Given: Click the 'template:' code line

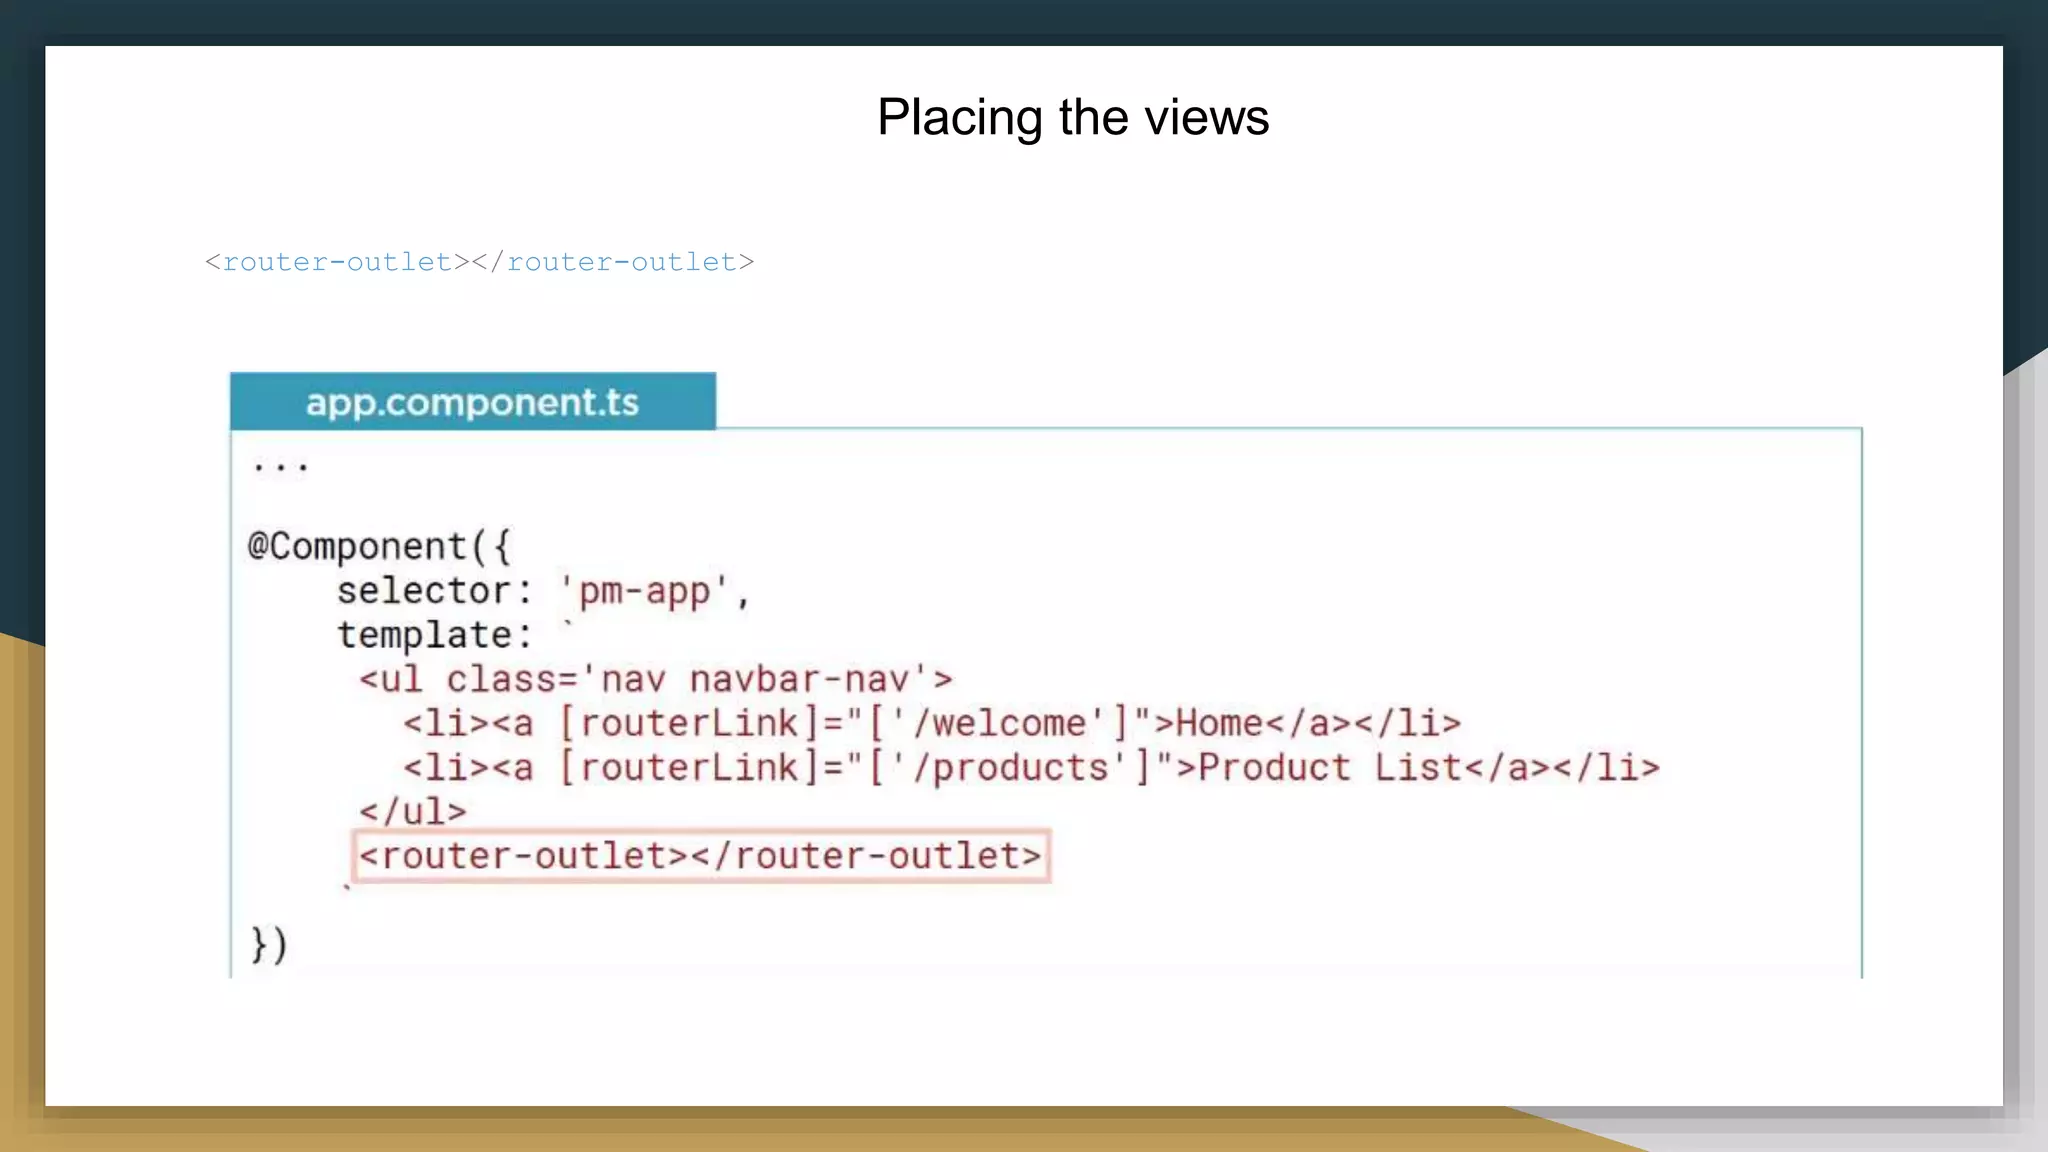Looking at the screenshot, I should (x=456, y=634).
